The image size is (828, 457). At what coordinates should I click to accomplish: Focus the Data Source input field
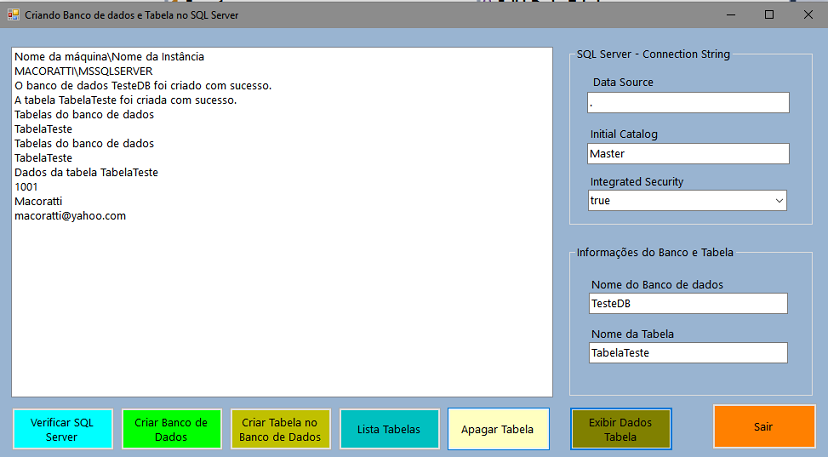pos(688,102)
